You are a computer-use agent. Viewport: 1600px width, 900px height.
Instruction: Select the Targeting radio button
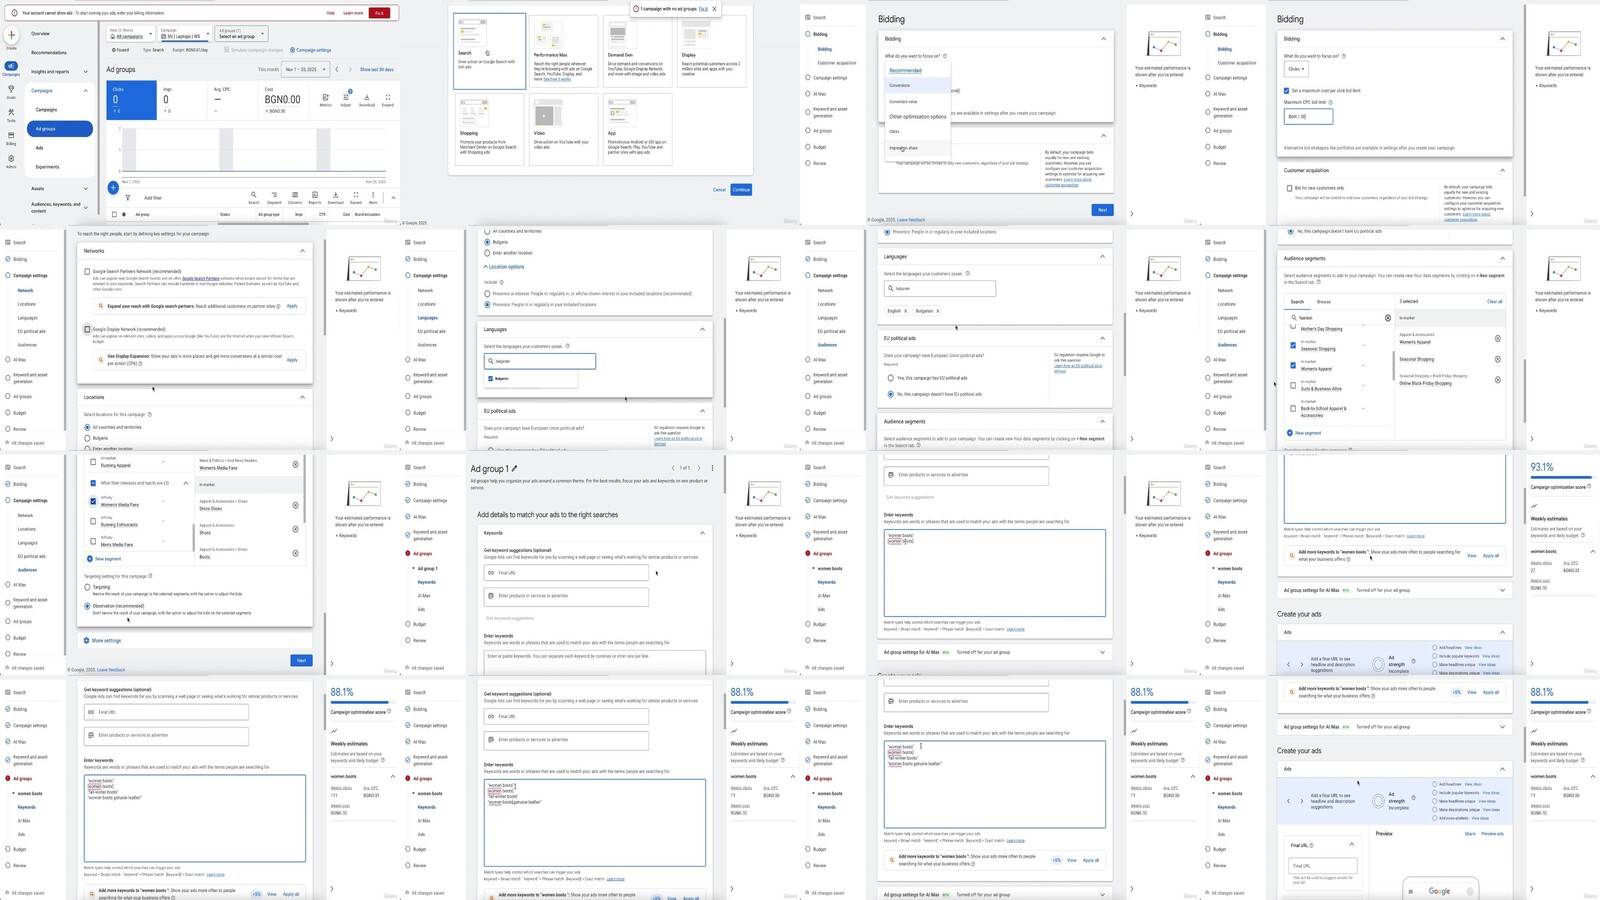87,587
